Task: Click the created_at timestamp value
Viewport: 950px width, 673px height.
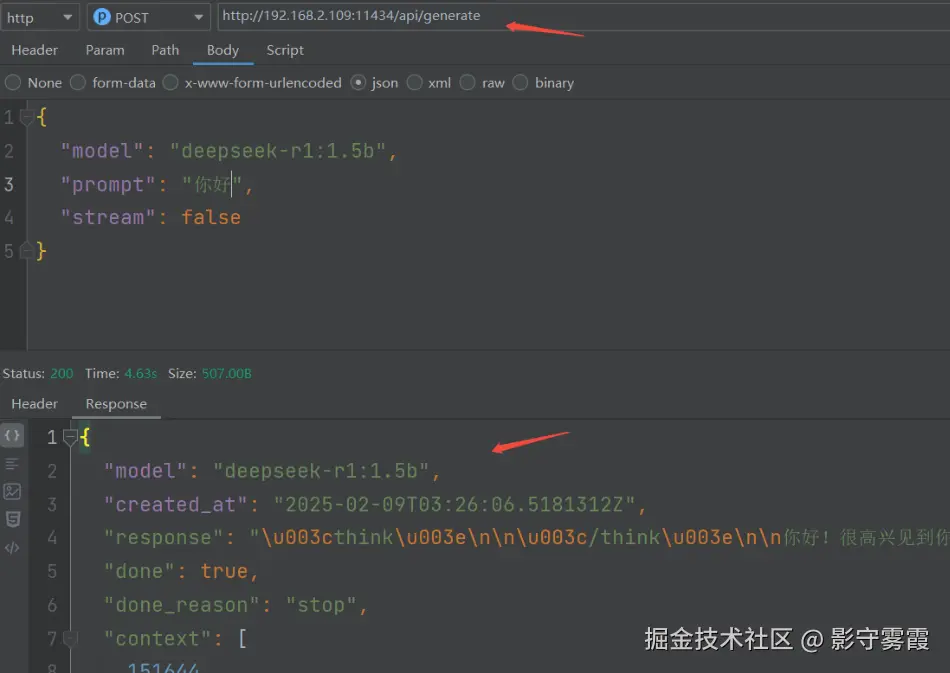Action: [454, 505]
